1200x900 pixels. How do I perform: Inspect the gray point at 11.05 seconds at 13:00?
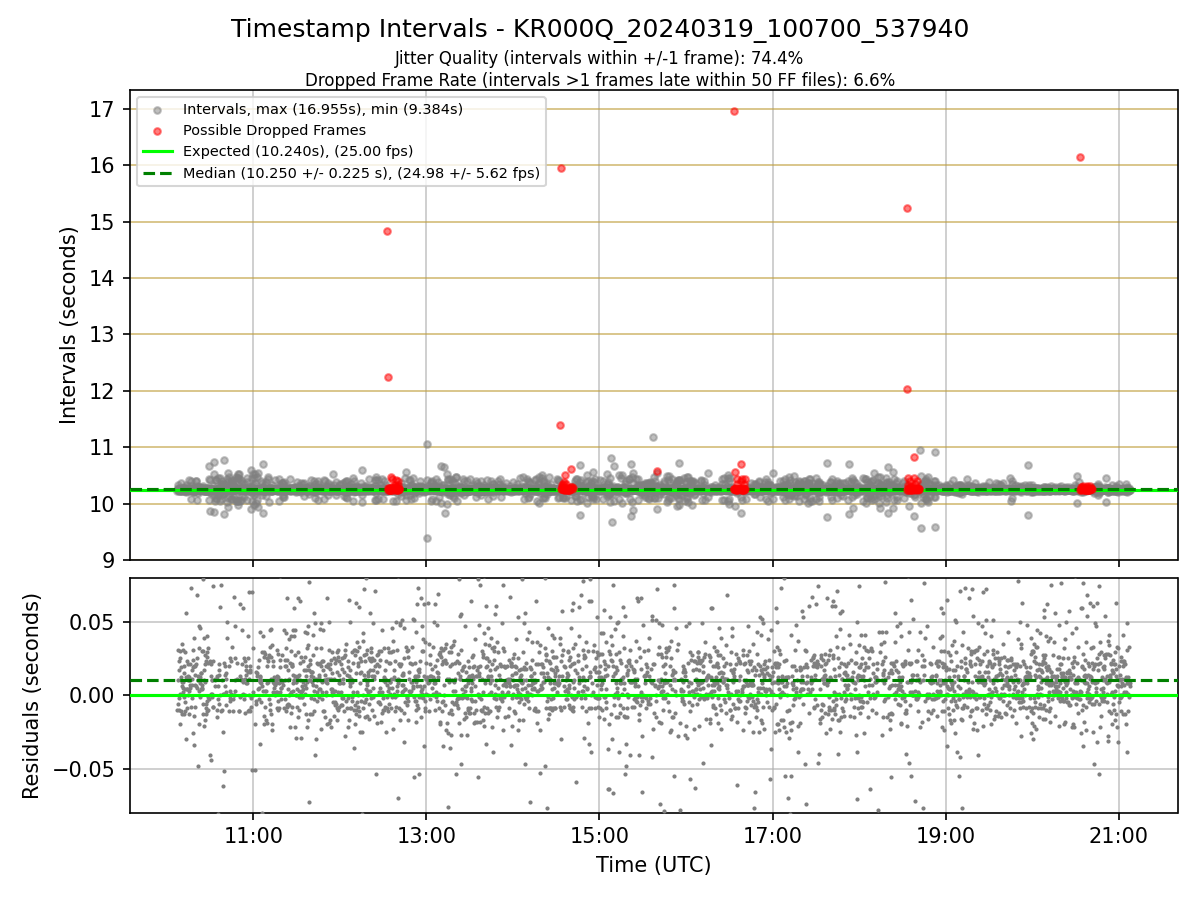pyautogui.click(x=427, y=444)
